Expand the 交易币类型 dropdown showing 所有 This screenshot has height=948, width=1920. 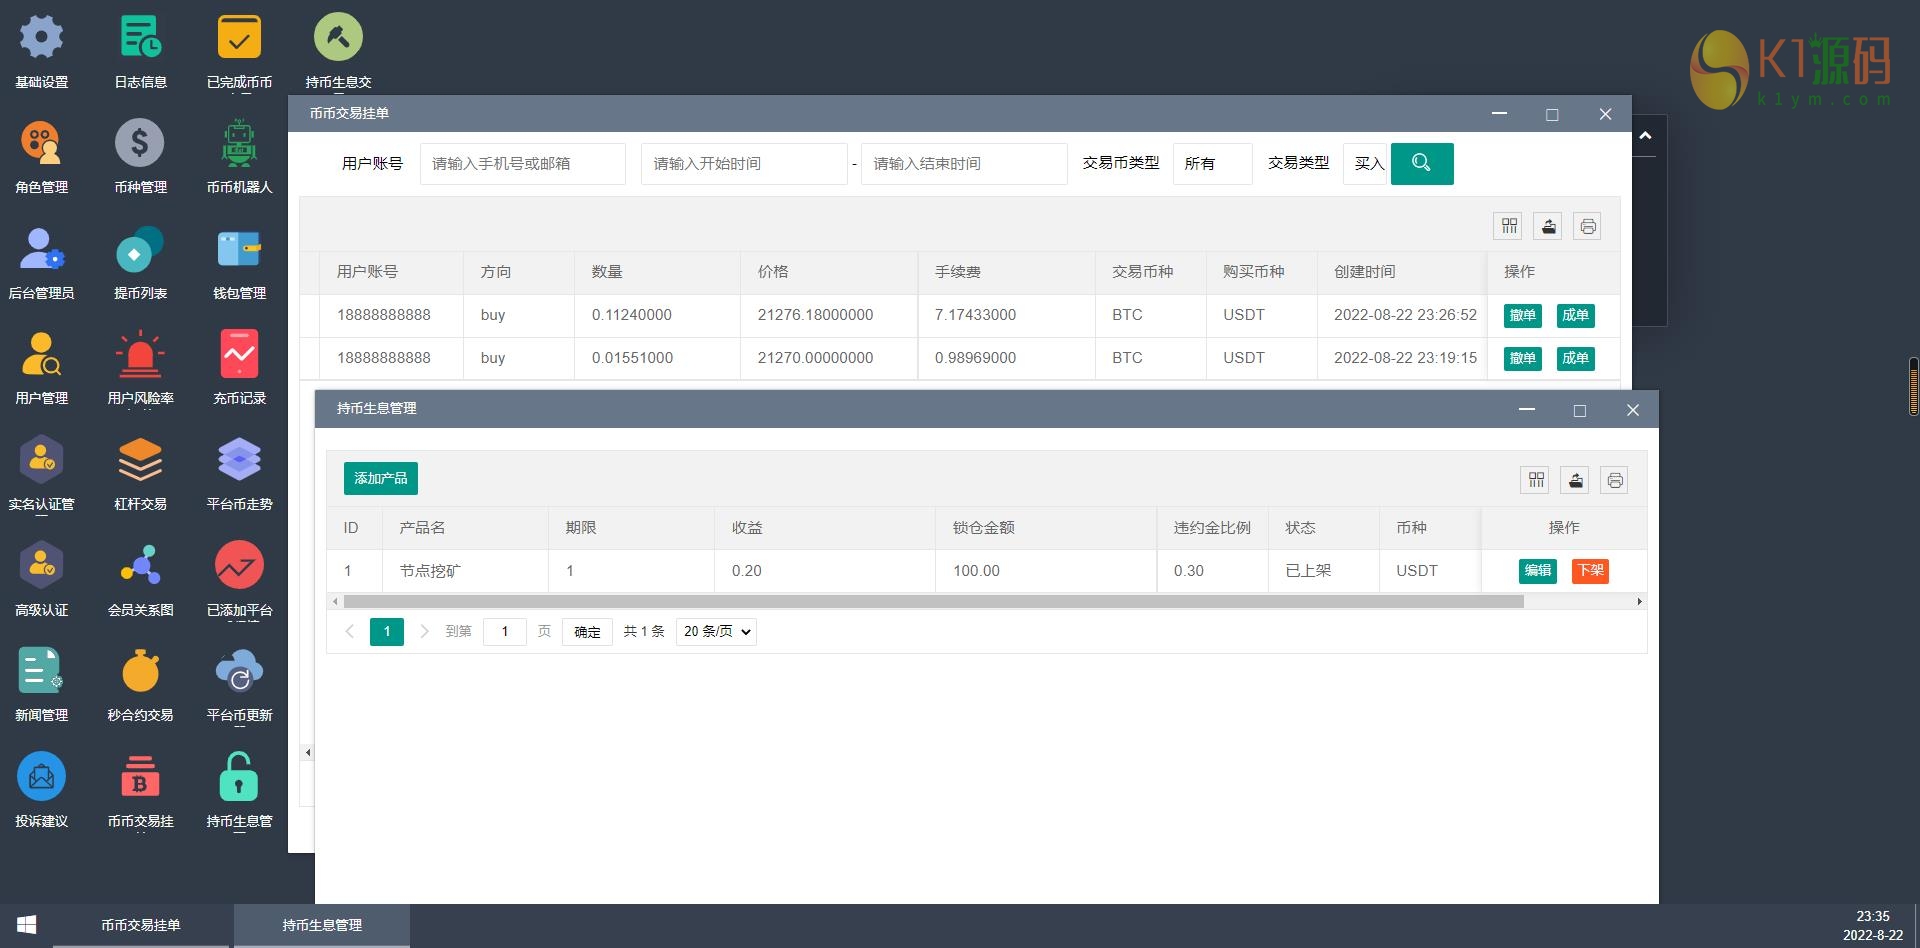click(x=1211, y=164)
